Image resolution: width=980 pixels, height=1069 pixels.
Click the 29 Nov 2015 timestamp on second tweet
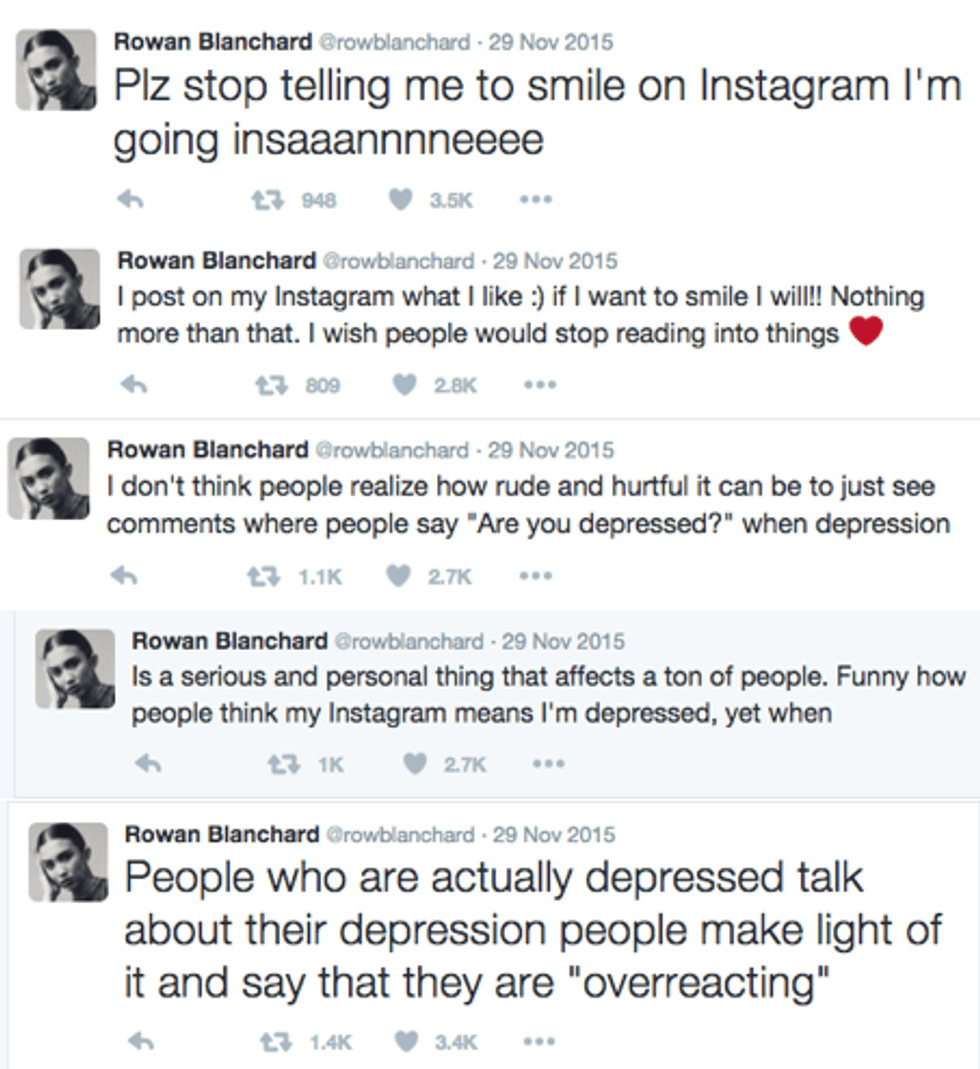point(556,260)
